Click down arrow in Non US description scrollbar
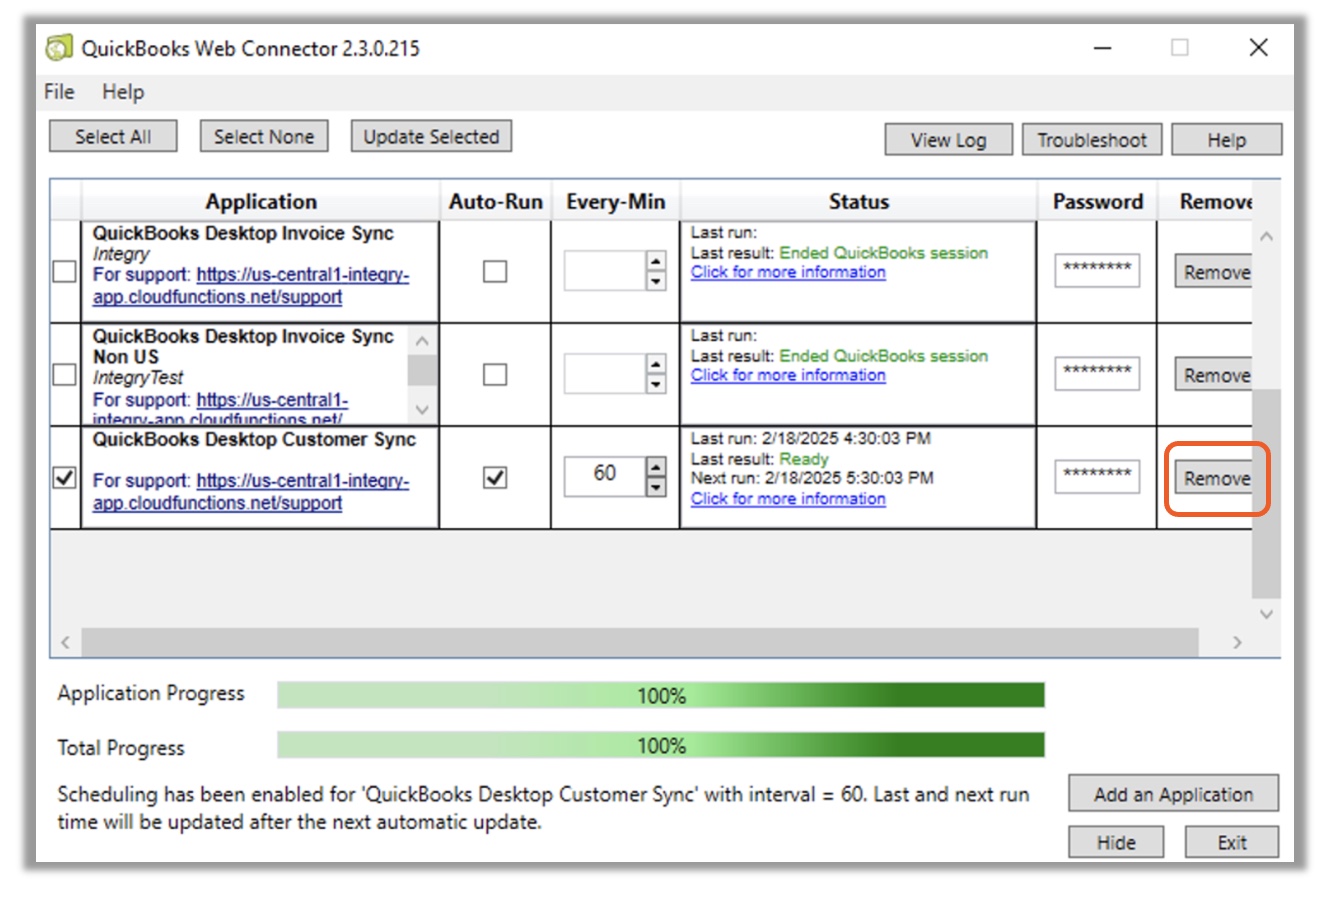Image resolution: width=1334 pixels, height=898 pixels. [x=422, y=409]
